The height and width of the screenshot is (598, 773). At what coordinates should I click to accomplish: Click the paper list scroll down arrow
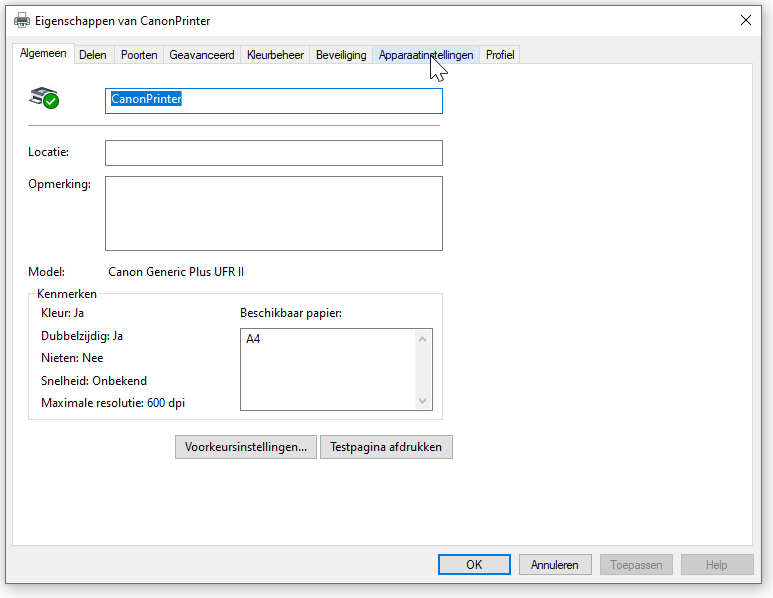[x=424, y=400]
